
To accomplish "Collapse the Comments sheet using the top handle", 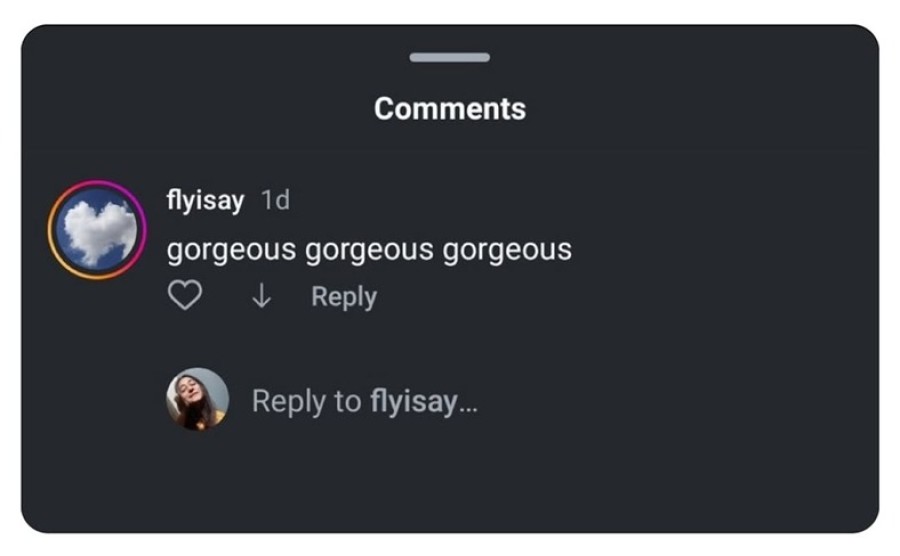I will pyautogui.click(x=449, y=58).
